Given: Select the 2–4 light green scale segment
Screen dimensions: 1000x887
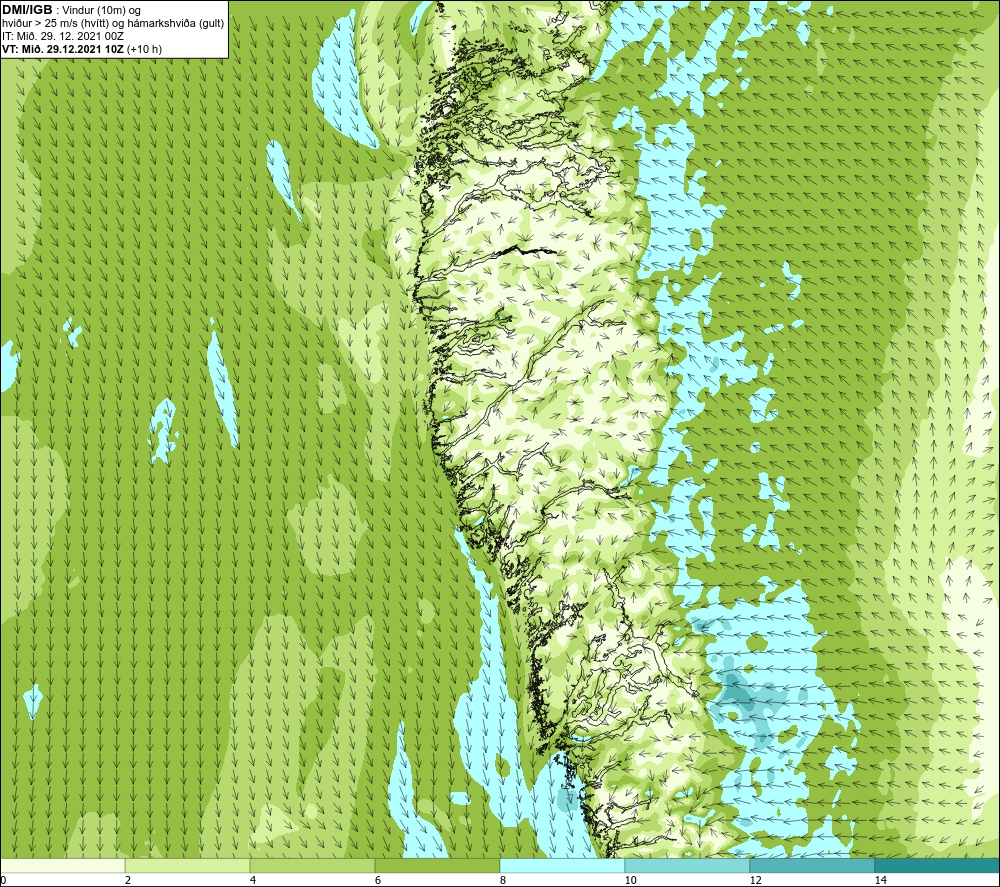Looking at the screenshot, I should (x=188, y=865).
